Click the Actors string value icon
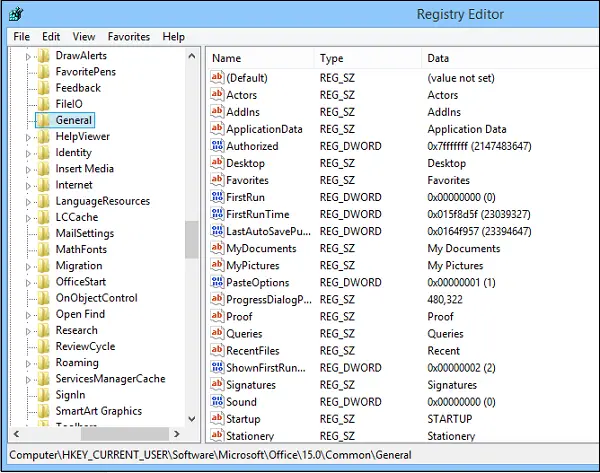The height and width of the screenshot is (473, 600). (217, 95)
